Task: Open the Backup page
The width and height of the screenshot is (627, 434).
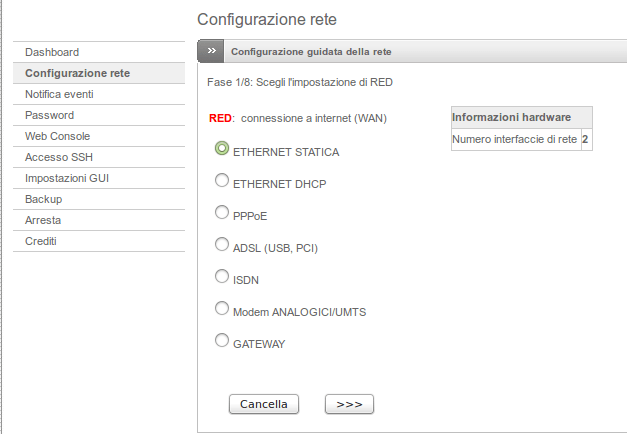Action: [x=99, y=199]
